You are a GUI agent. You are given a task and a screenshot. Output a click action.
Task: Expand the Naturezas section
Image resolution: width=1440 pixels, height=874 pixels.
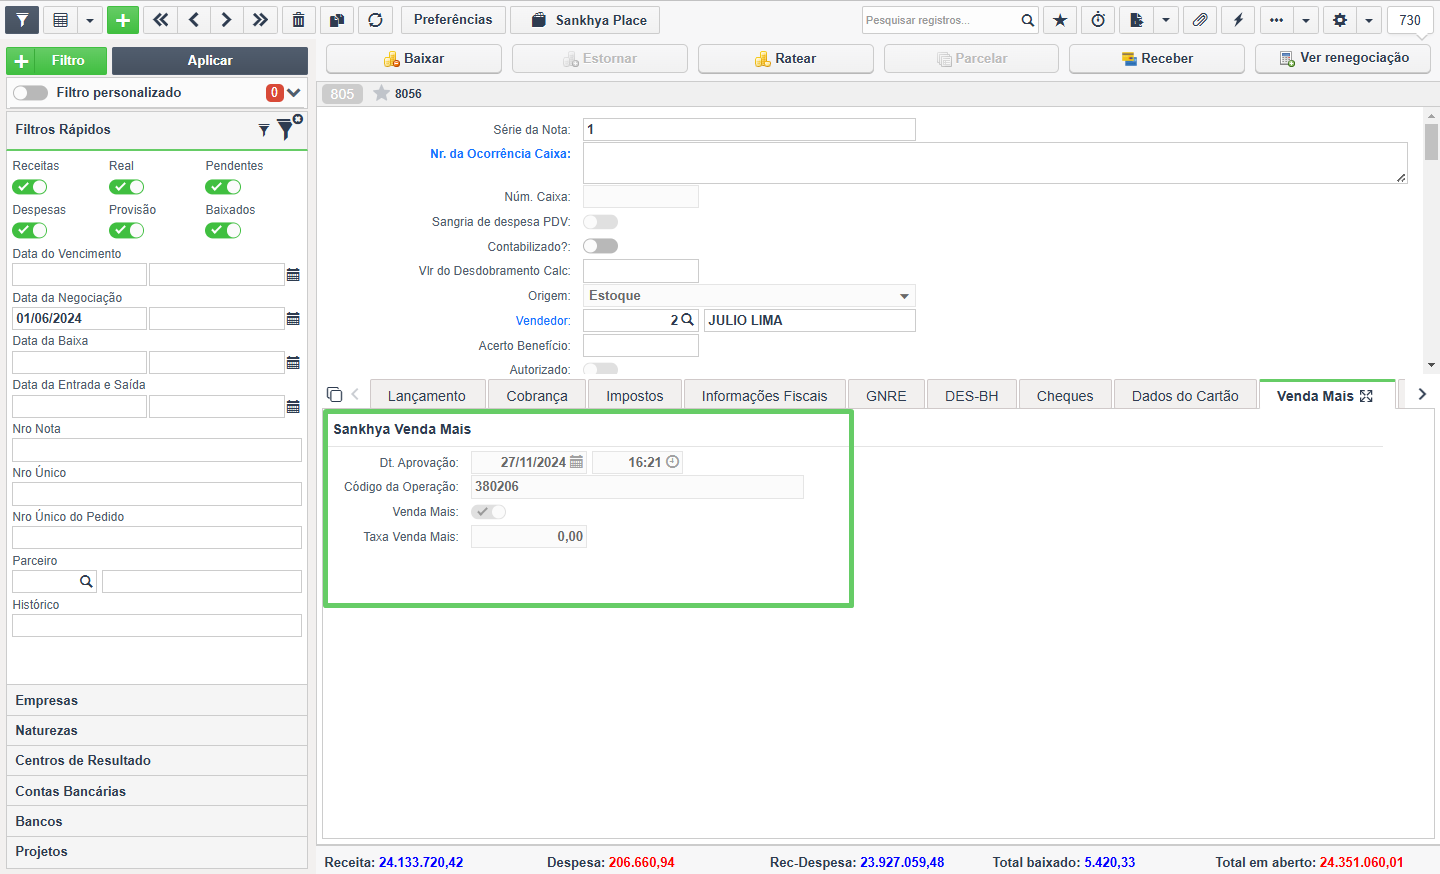157,730
